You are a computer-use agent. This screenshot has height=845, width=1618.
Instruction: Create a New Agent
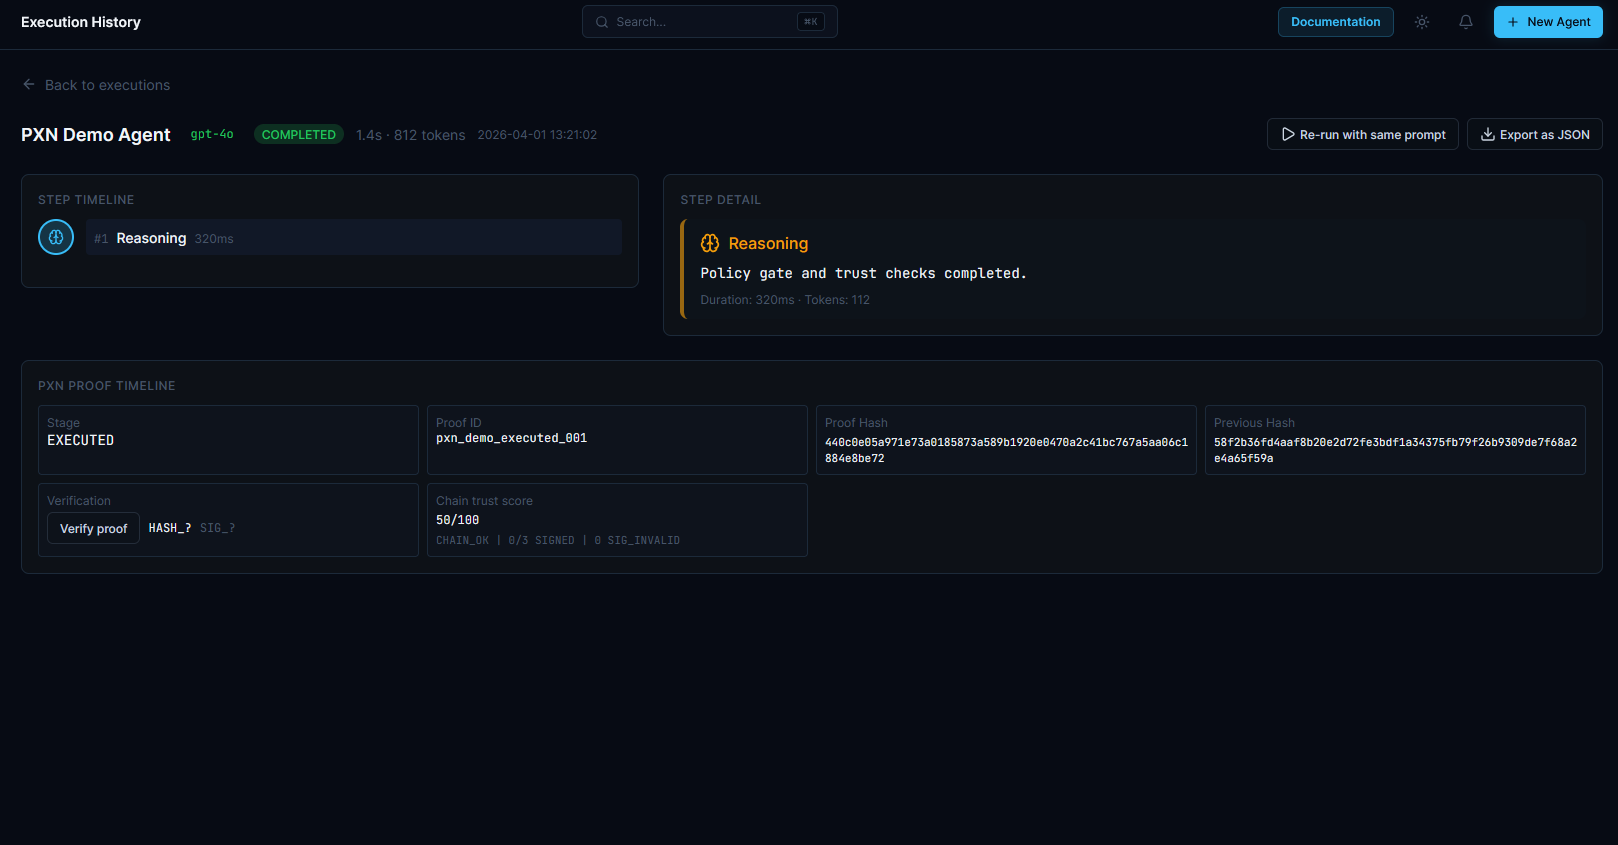click(1548, 22)
